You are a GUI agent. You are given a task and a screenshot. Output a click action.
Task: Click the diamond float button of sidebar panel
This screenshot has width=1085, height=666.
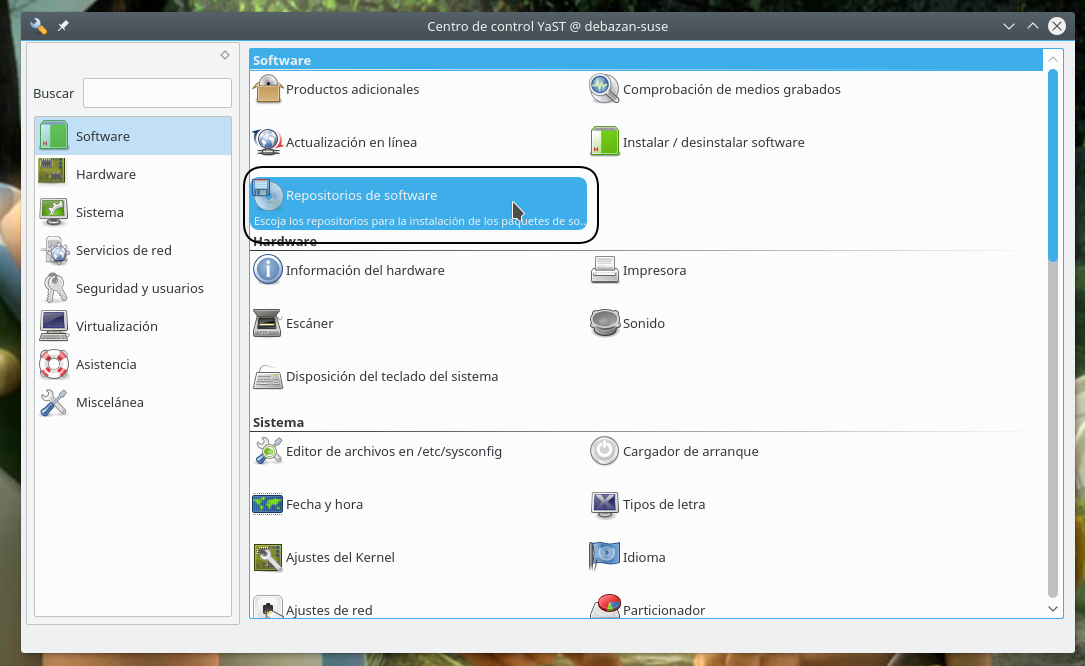pos(225,55)
